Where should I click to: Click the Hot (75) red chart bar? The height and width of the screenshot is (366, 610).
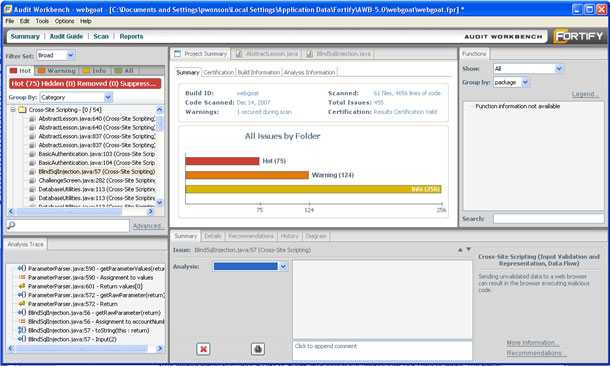[222, 161]
